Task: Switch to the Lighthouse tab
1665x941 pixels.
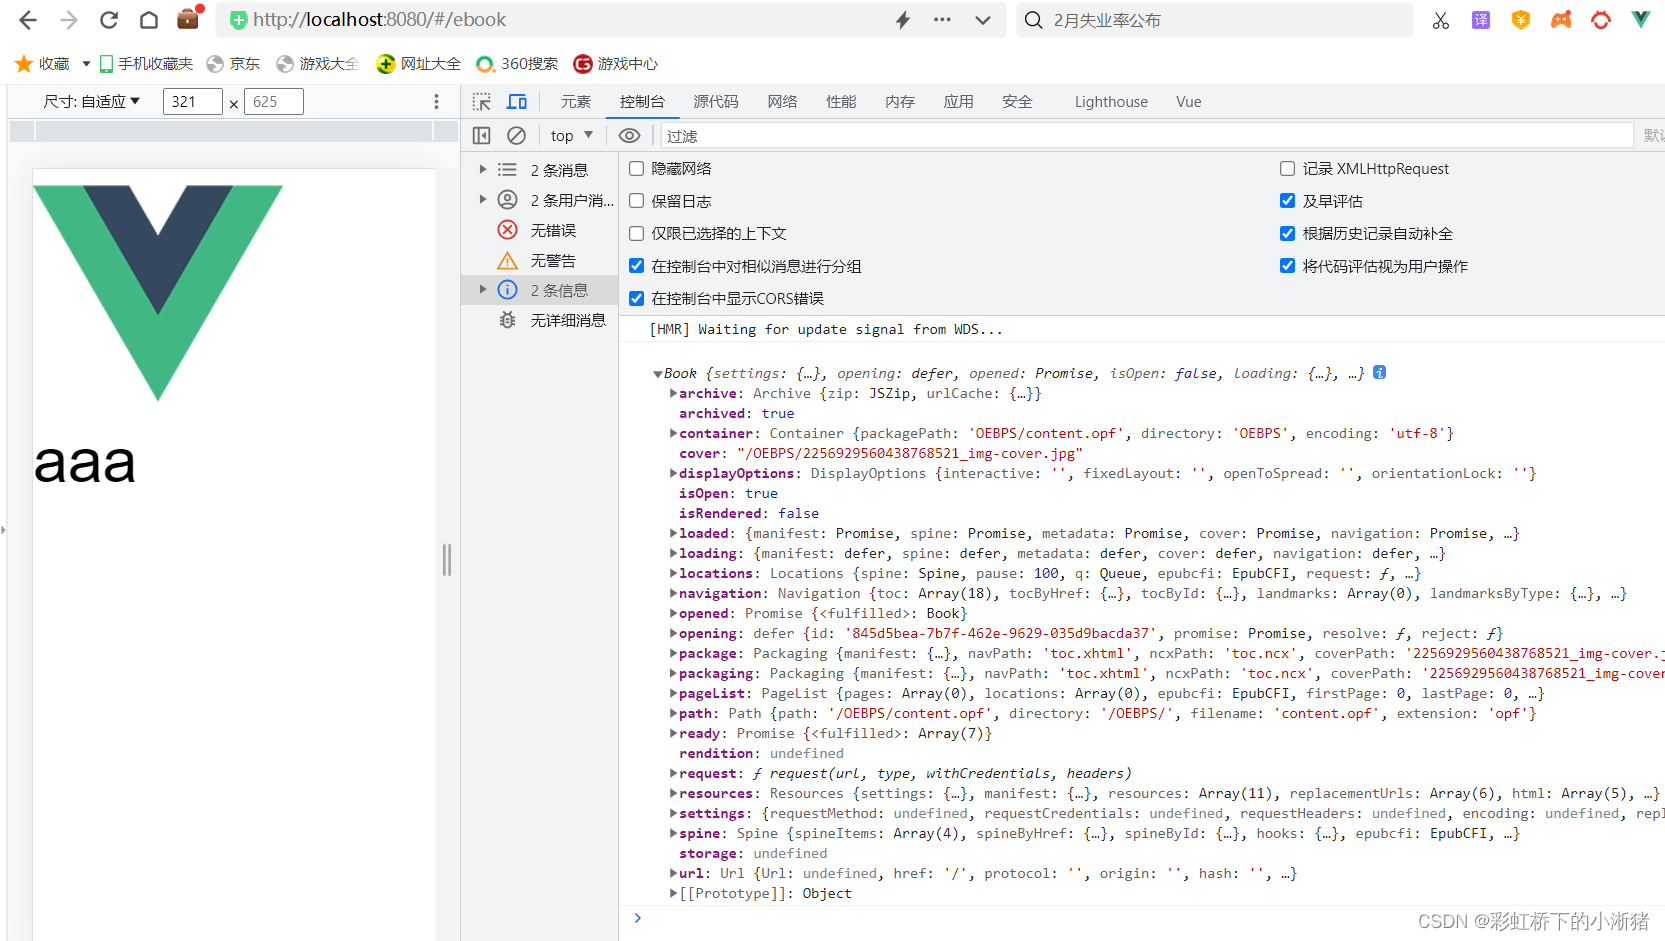Action: (1111, 102)
